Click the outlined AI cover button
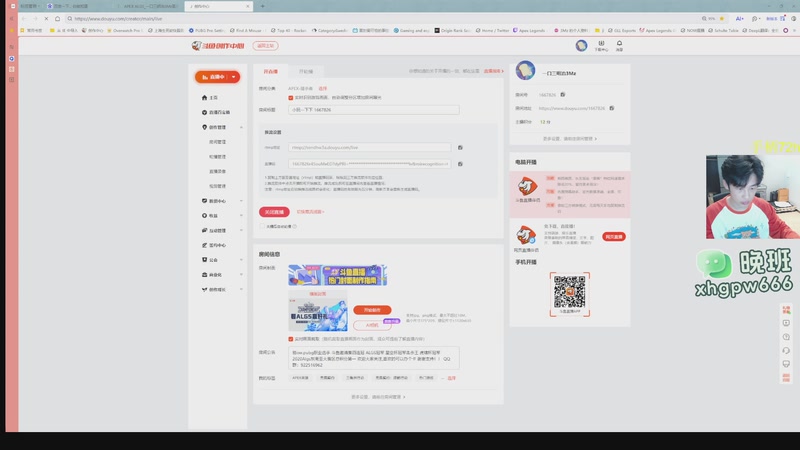Screen dimensions: 800x450 click(372, 325)
